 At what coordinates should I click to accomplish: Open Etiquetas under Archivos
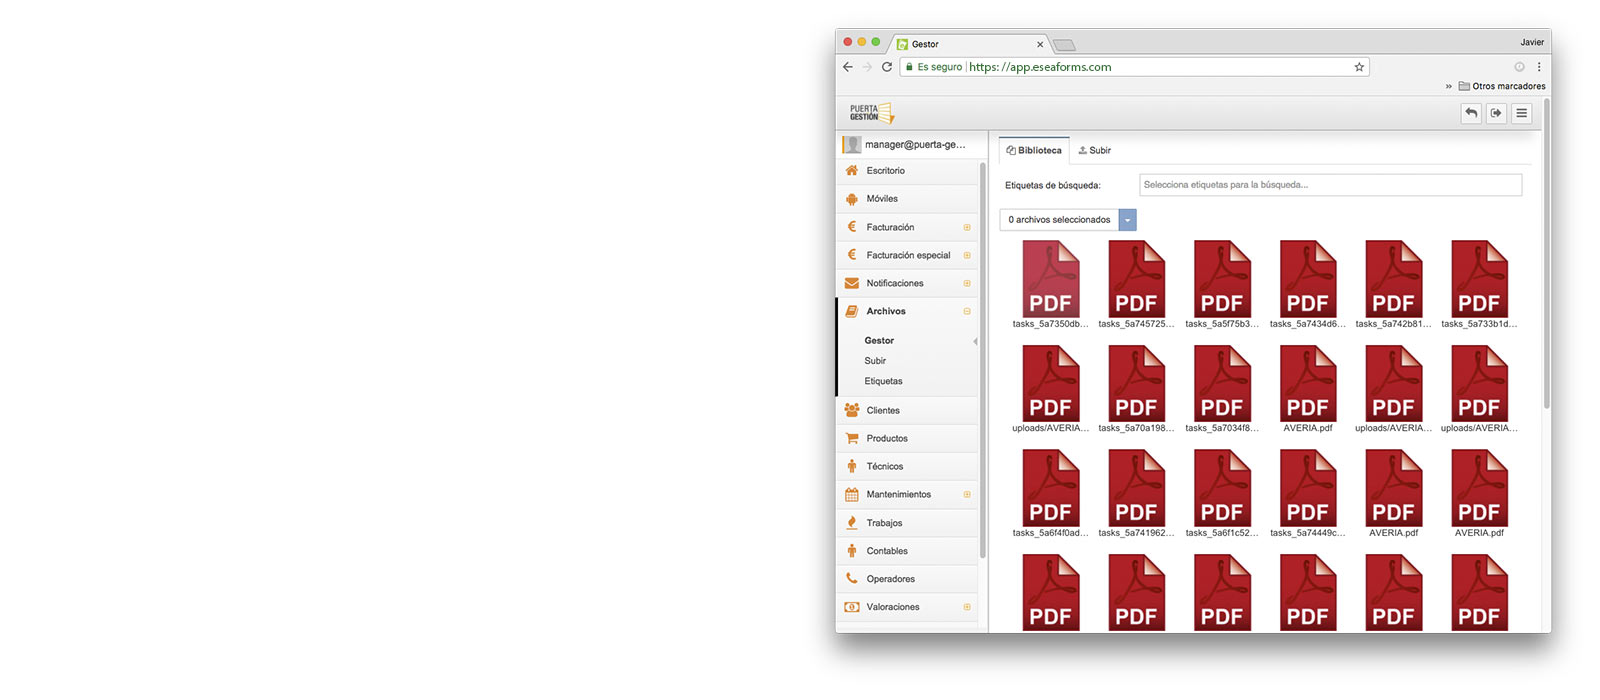pyautogui.click(x=883, y=381)
